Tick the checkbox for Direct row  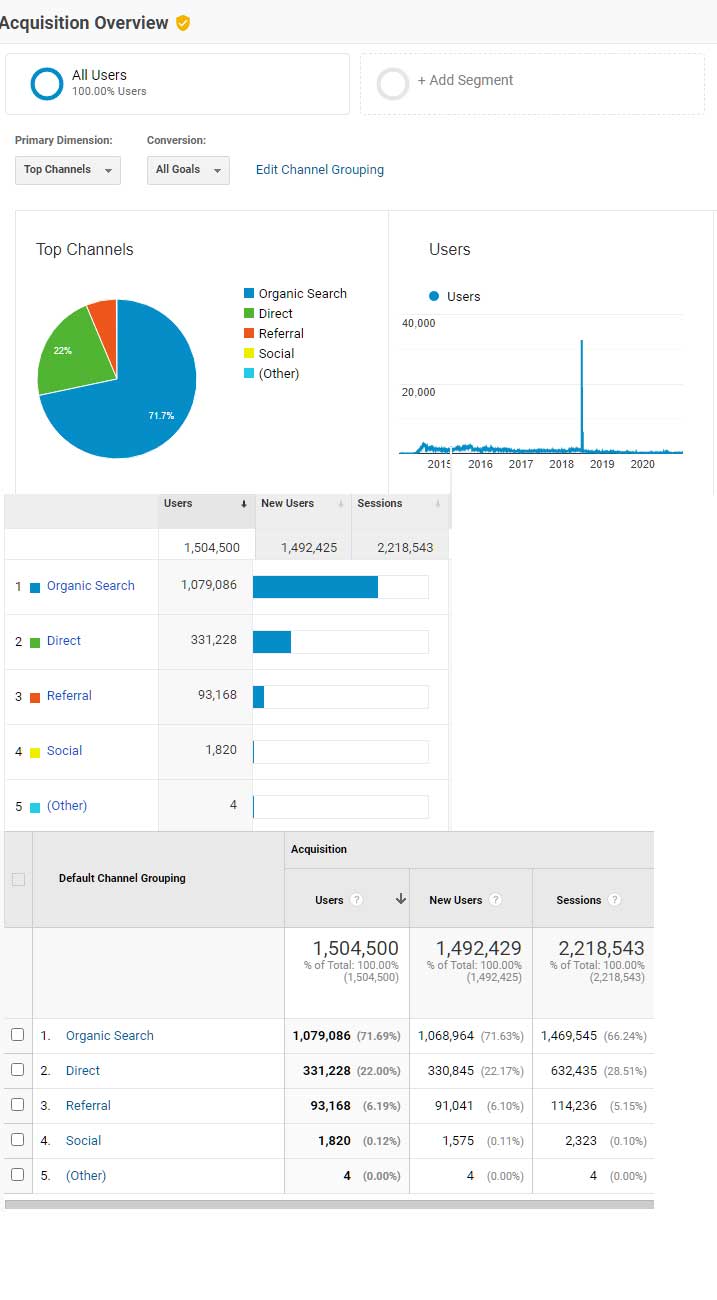click(x=17, y=1070)
